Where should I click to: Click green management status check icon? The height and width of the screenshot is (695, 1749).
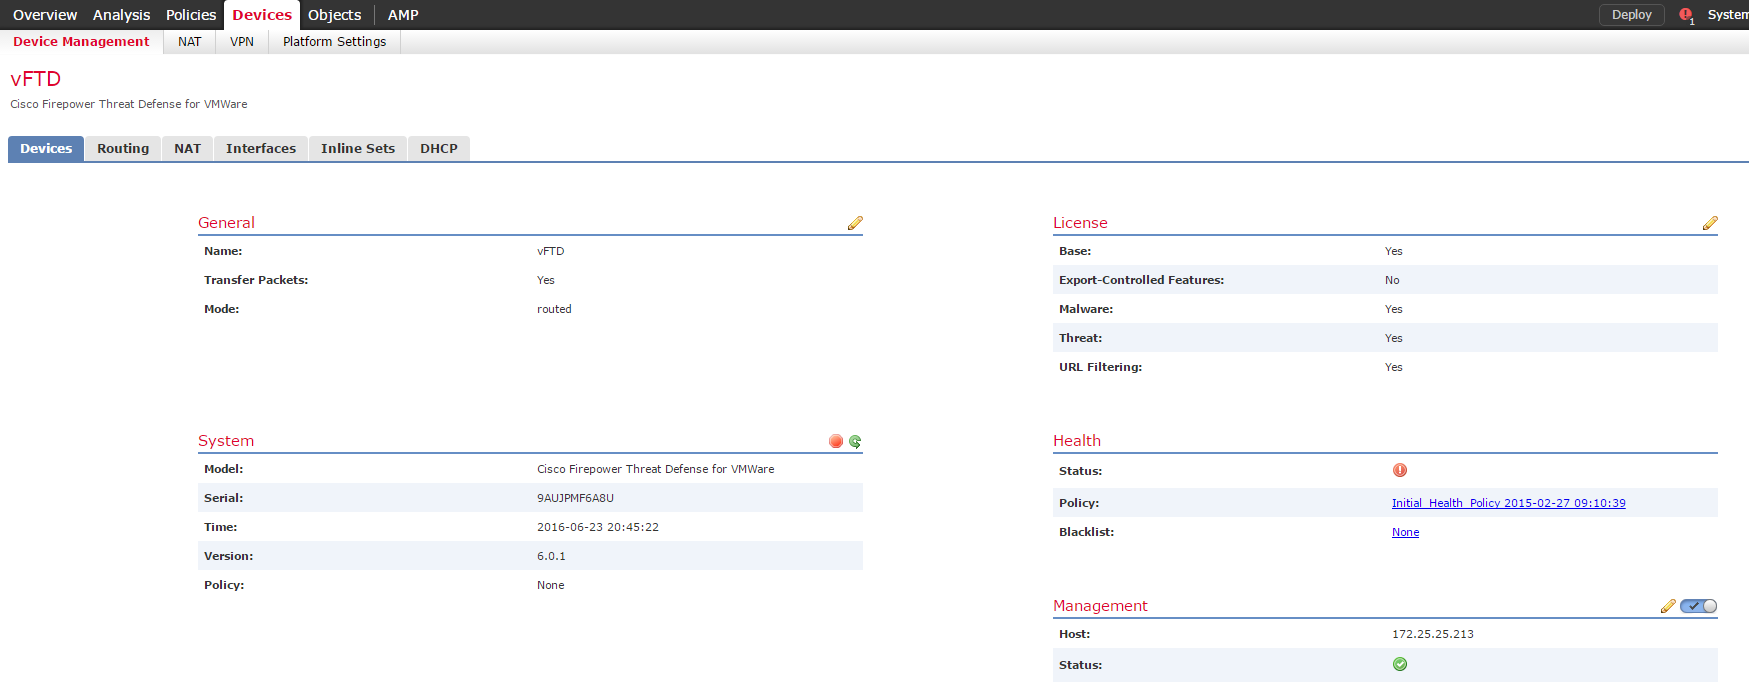pyautogui.click(x=1400, y=664)
